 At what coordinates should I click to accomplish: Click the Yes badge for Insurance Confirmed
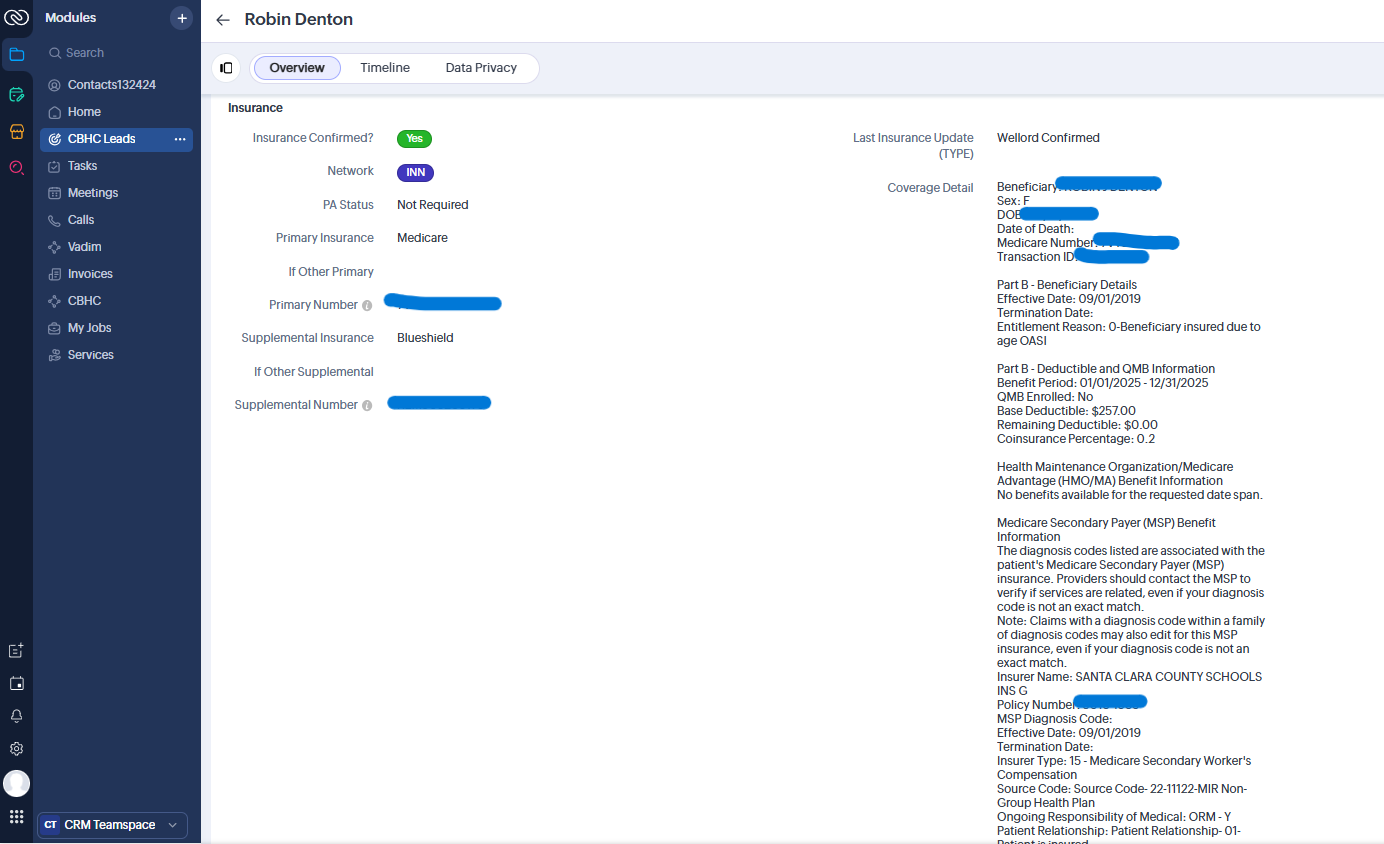click(x=414, y=139)
